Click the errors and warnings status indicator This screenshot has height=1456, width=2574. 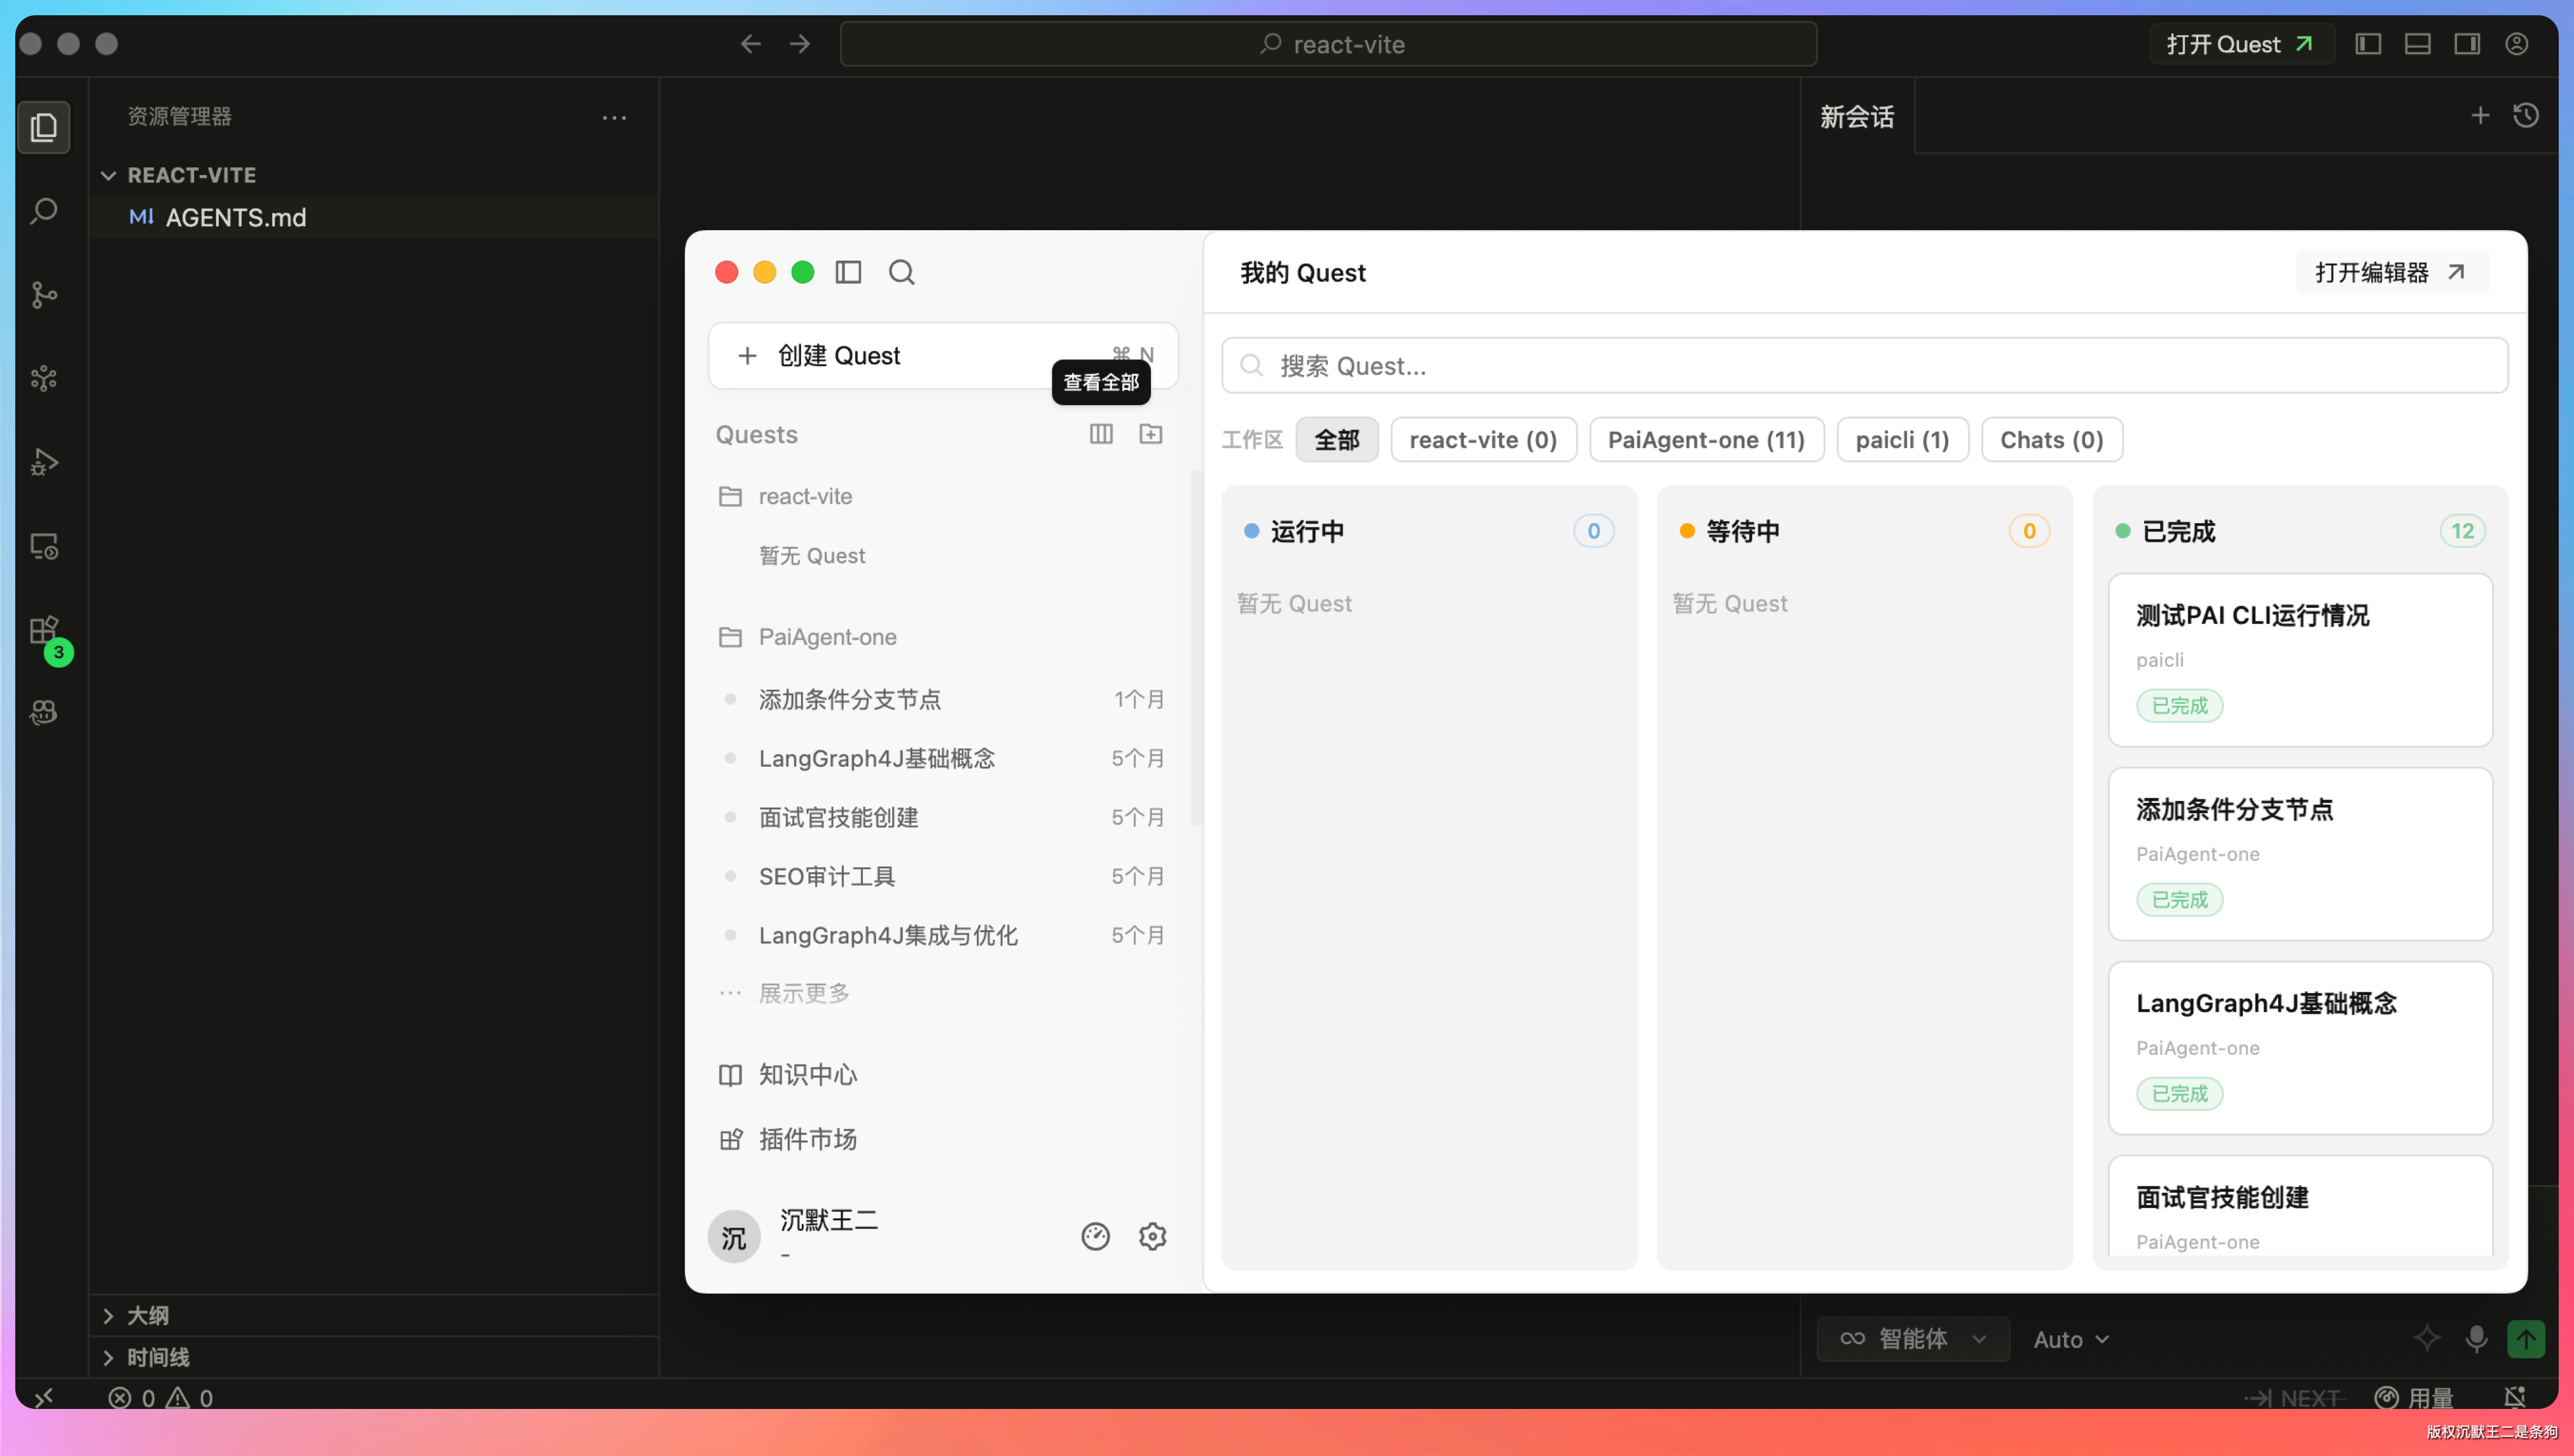(x=161, y=1398)
